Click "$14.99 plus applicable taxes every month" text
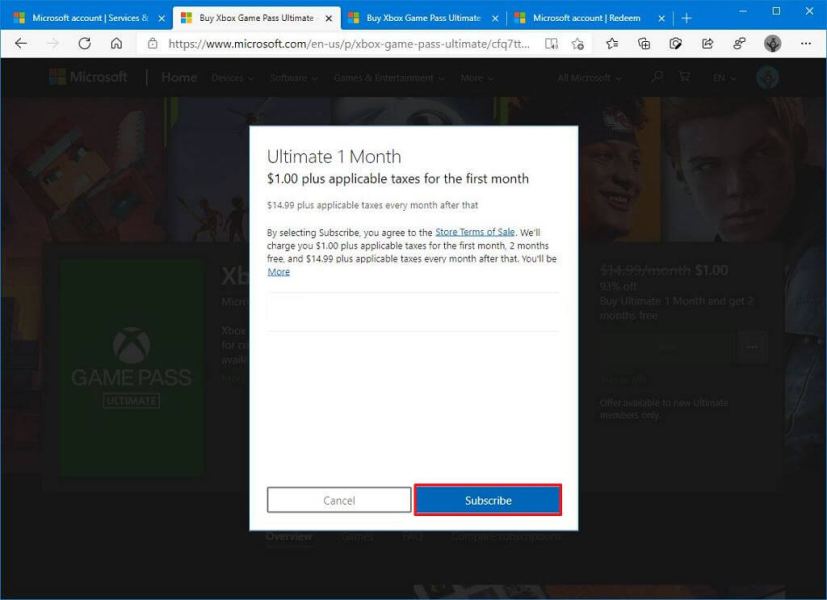Image resolution: width=827 pixels, height=600 pixels. point(372,205)
